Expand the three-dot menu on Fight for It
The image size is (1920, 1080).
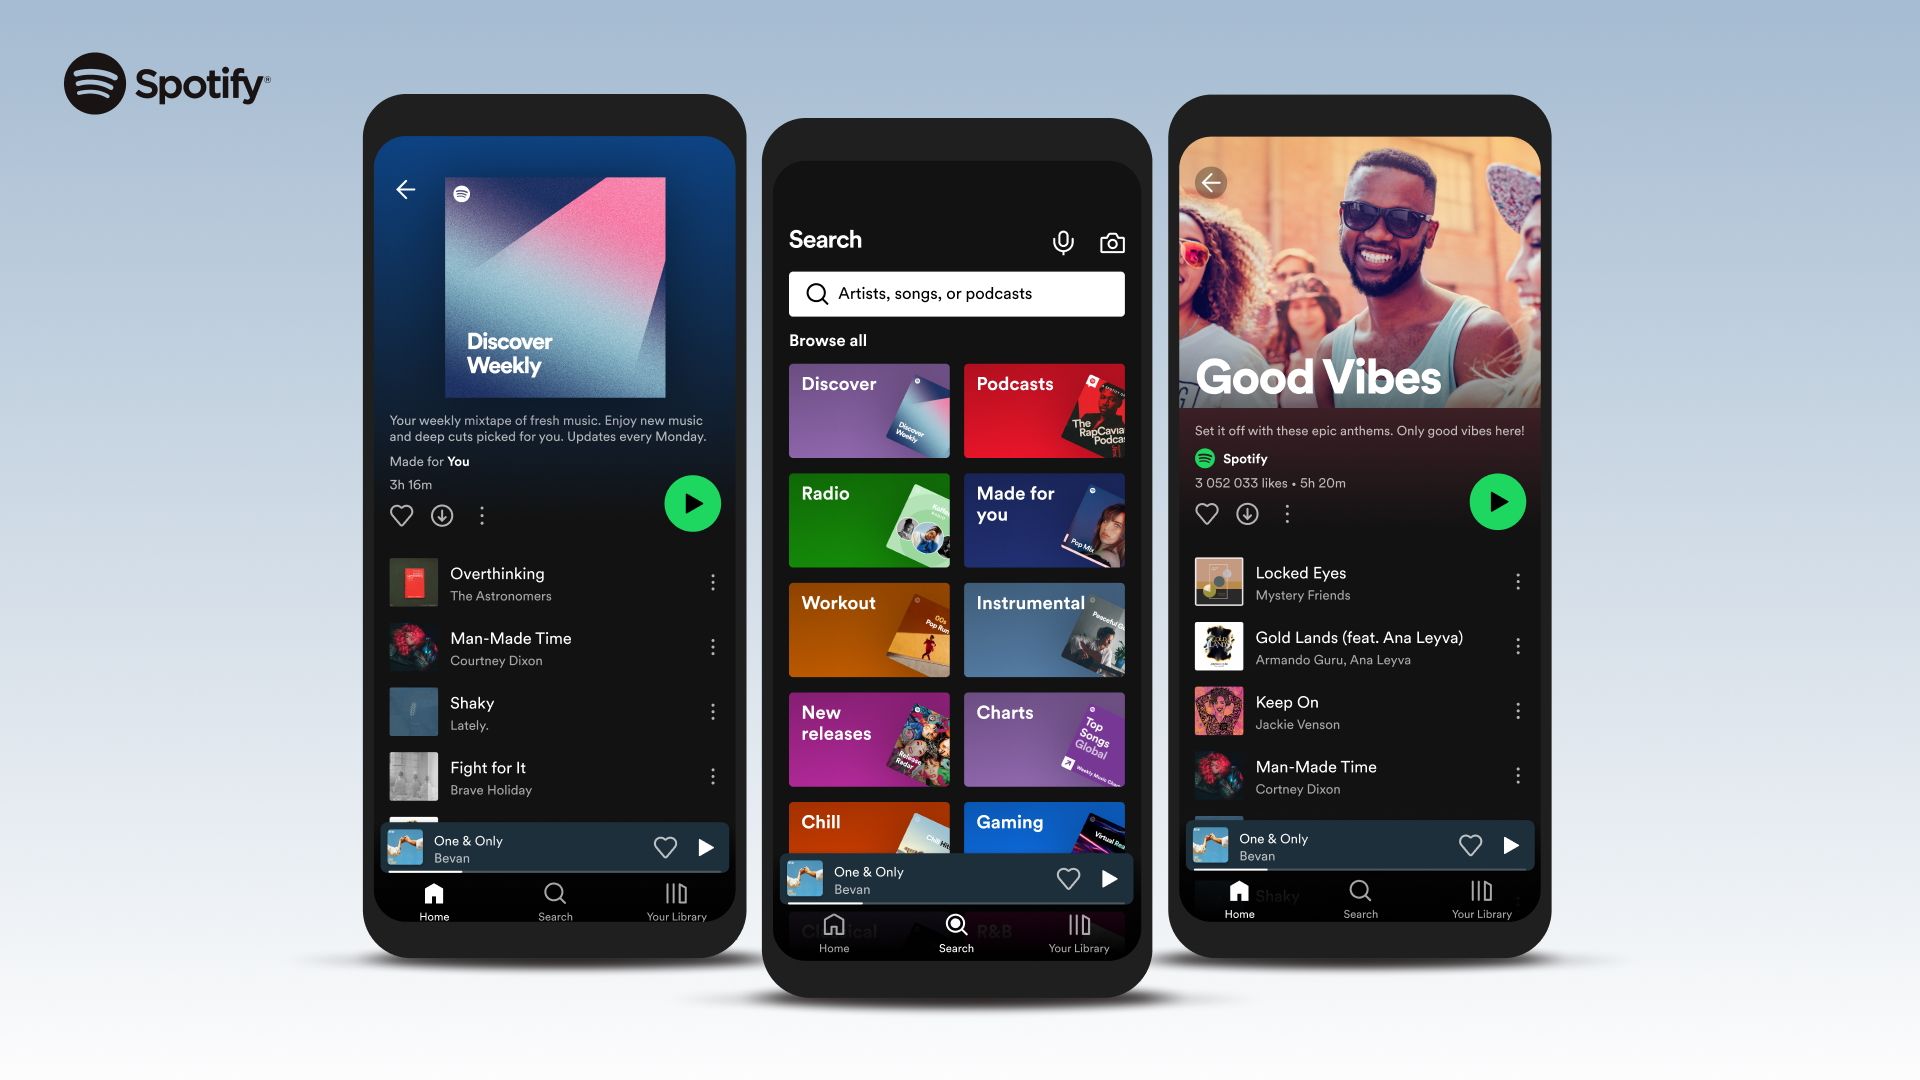click(711, 777)
